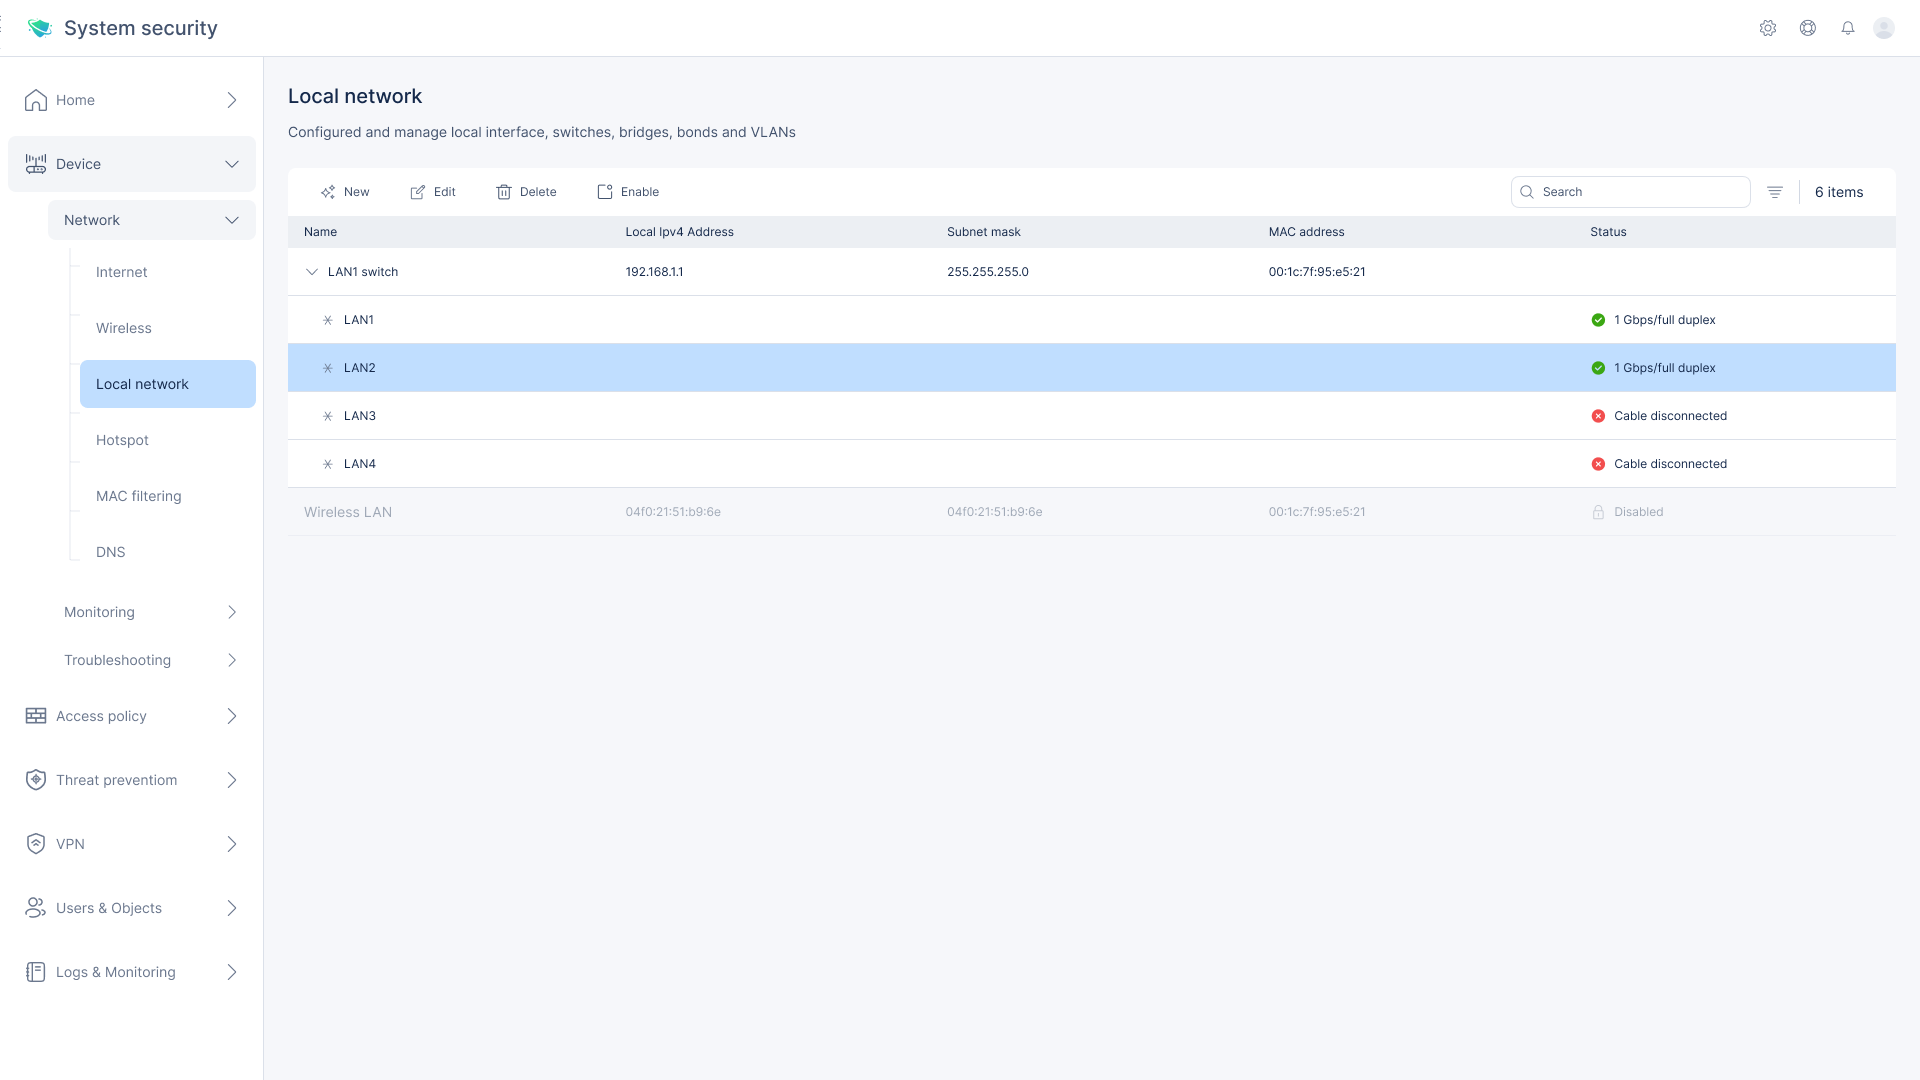Open the DNS settings item
The width and height of the screenshot is (1920, 1080).
pyautogui.click(x=111, y=552)
